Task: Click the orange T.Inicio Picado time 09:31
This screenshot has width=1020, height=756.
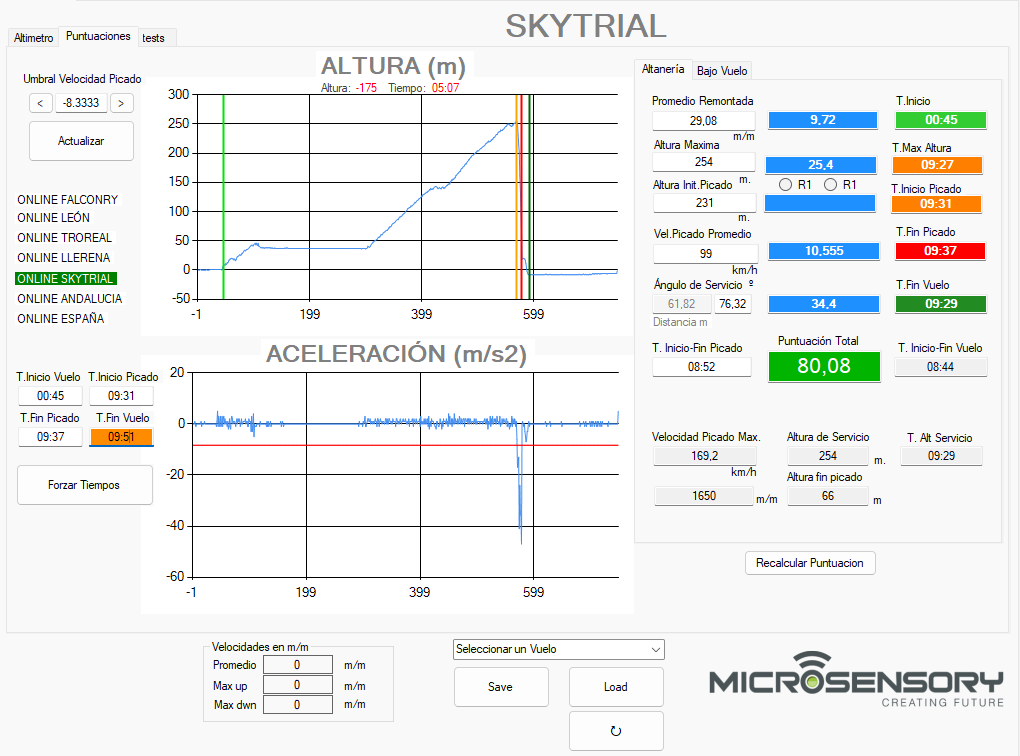Action: click(x=936, y=204)
